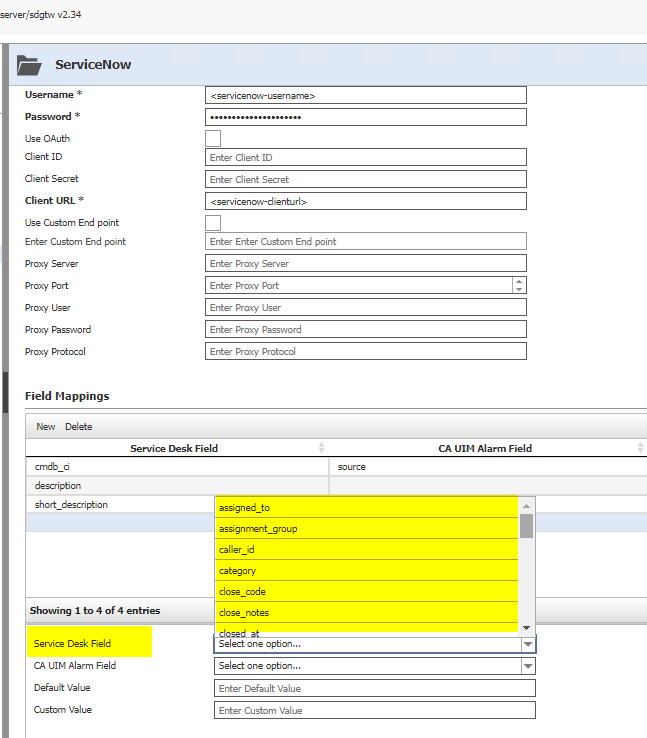Select category in the dropdown list
The height and width of the screenshot is (738, 647).
click(366, 571)
